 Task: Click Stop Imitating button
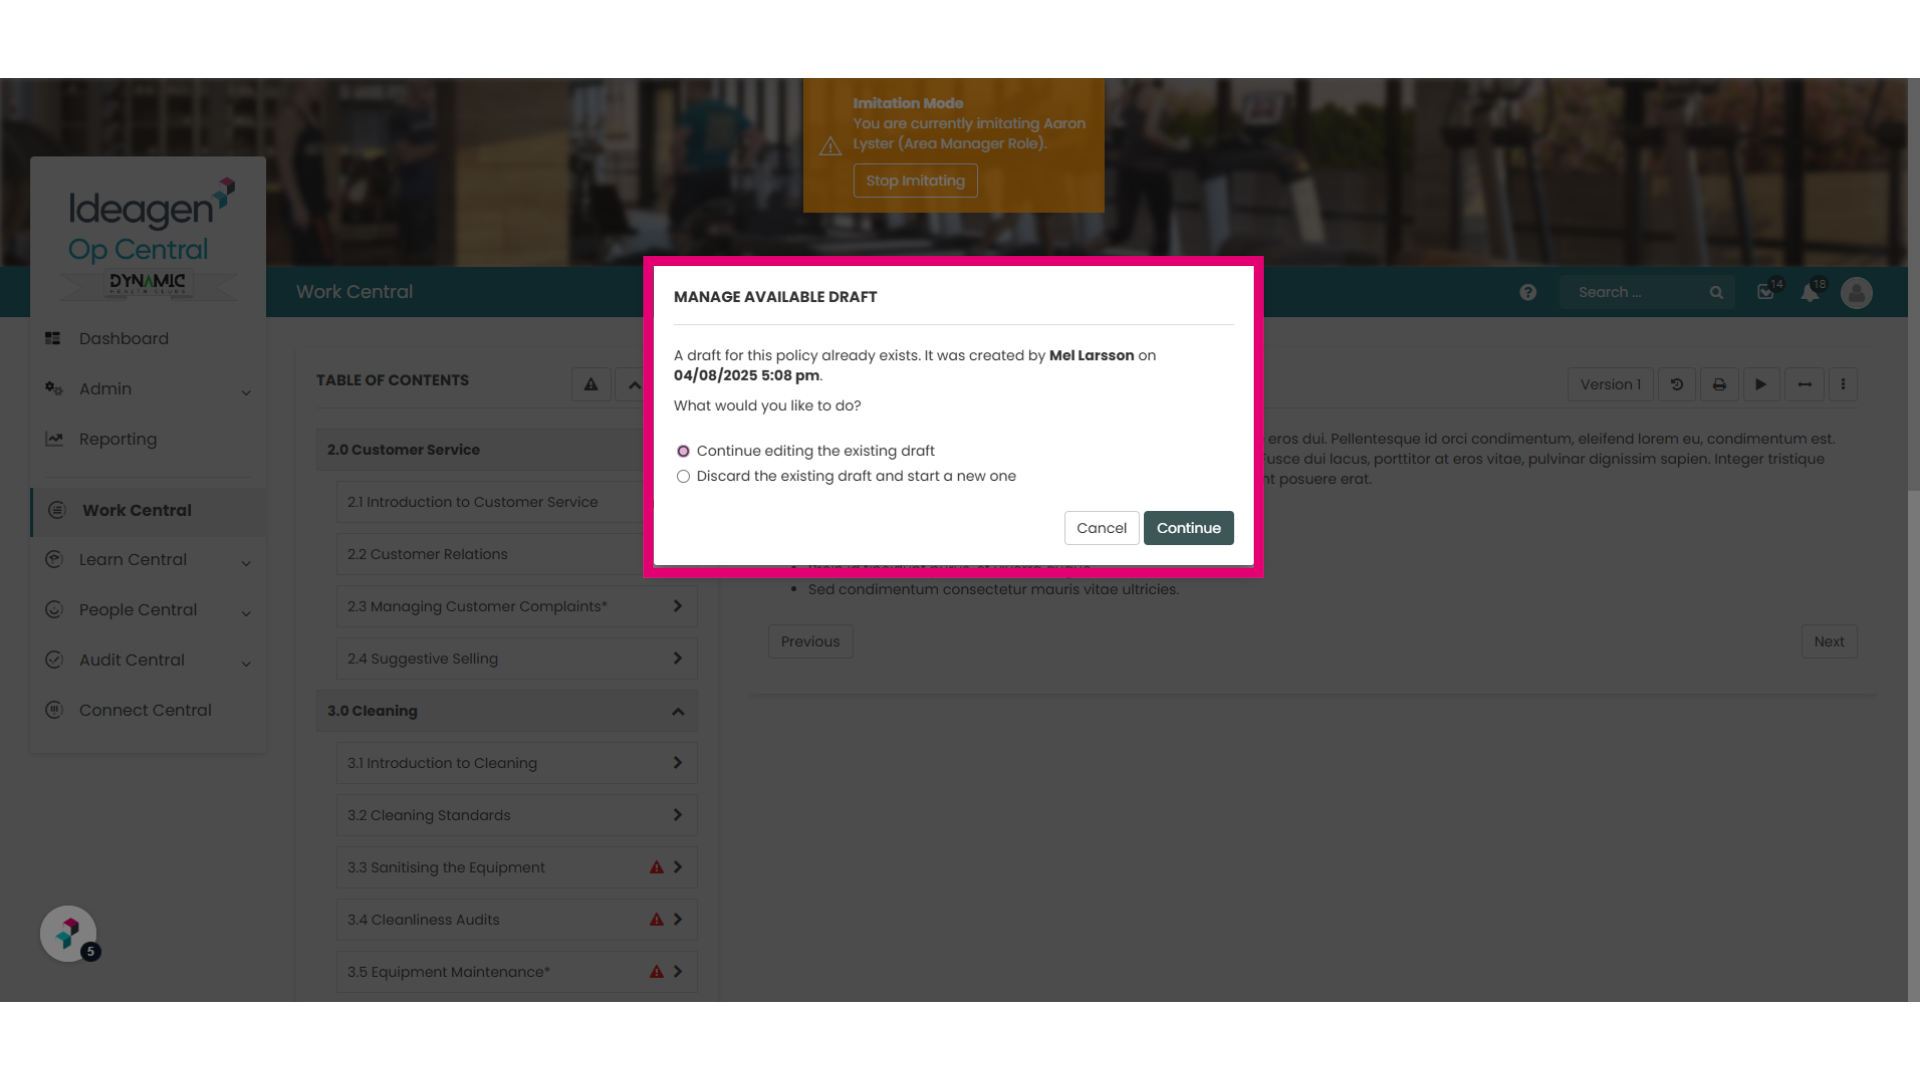[915, 181]
